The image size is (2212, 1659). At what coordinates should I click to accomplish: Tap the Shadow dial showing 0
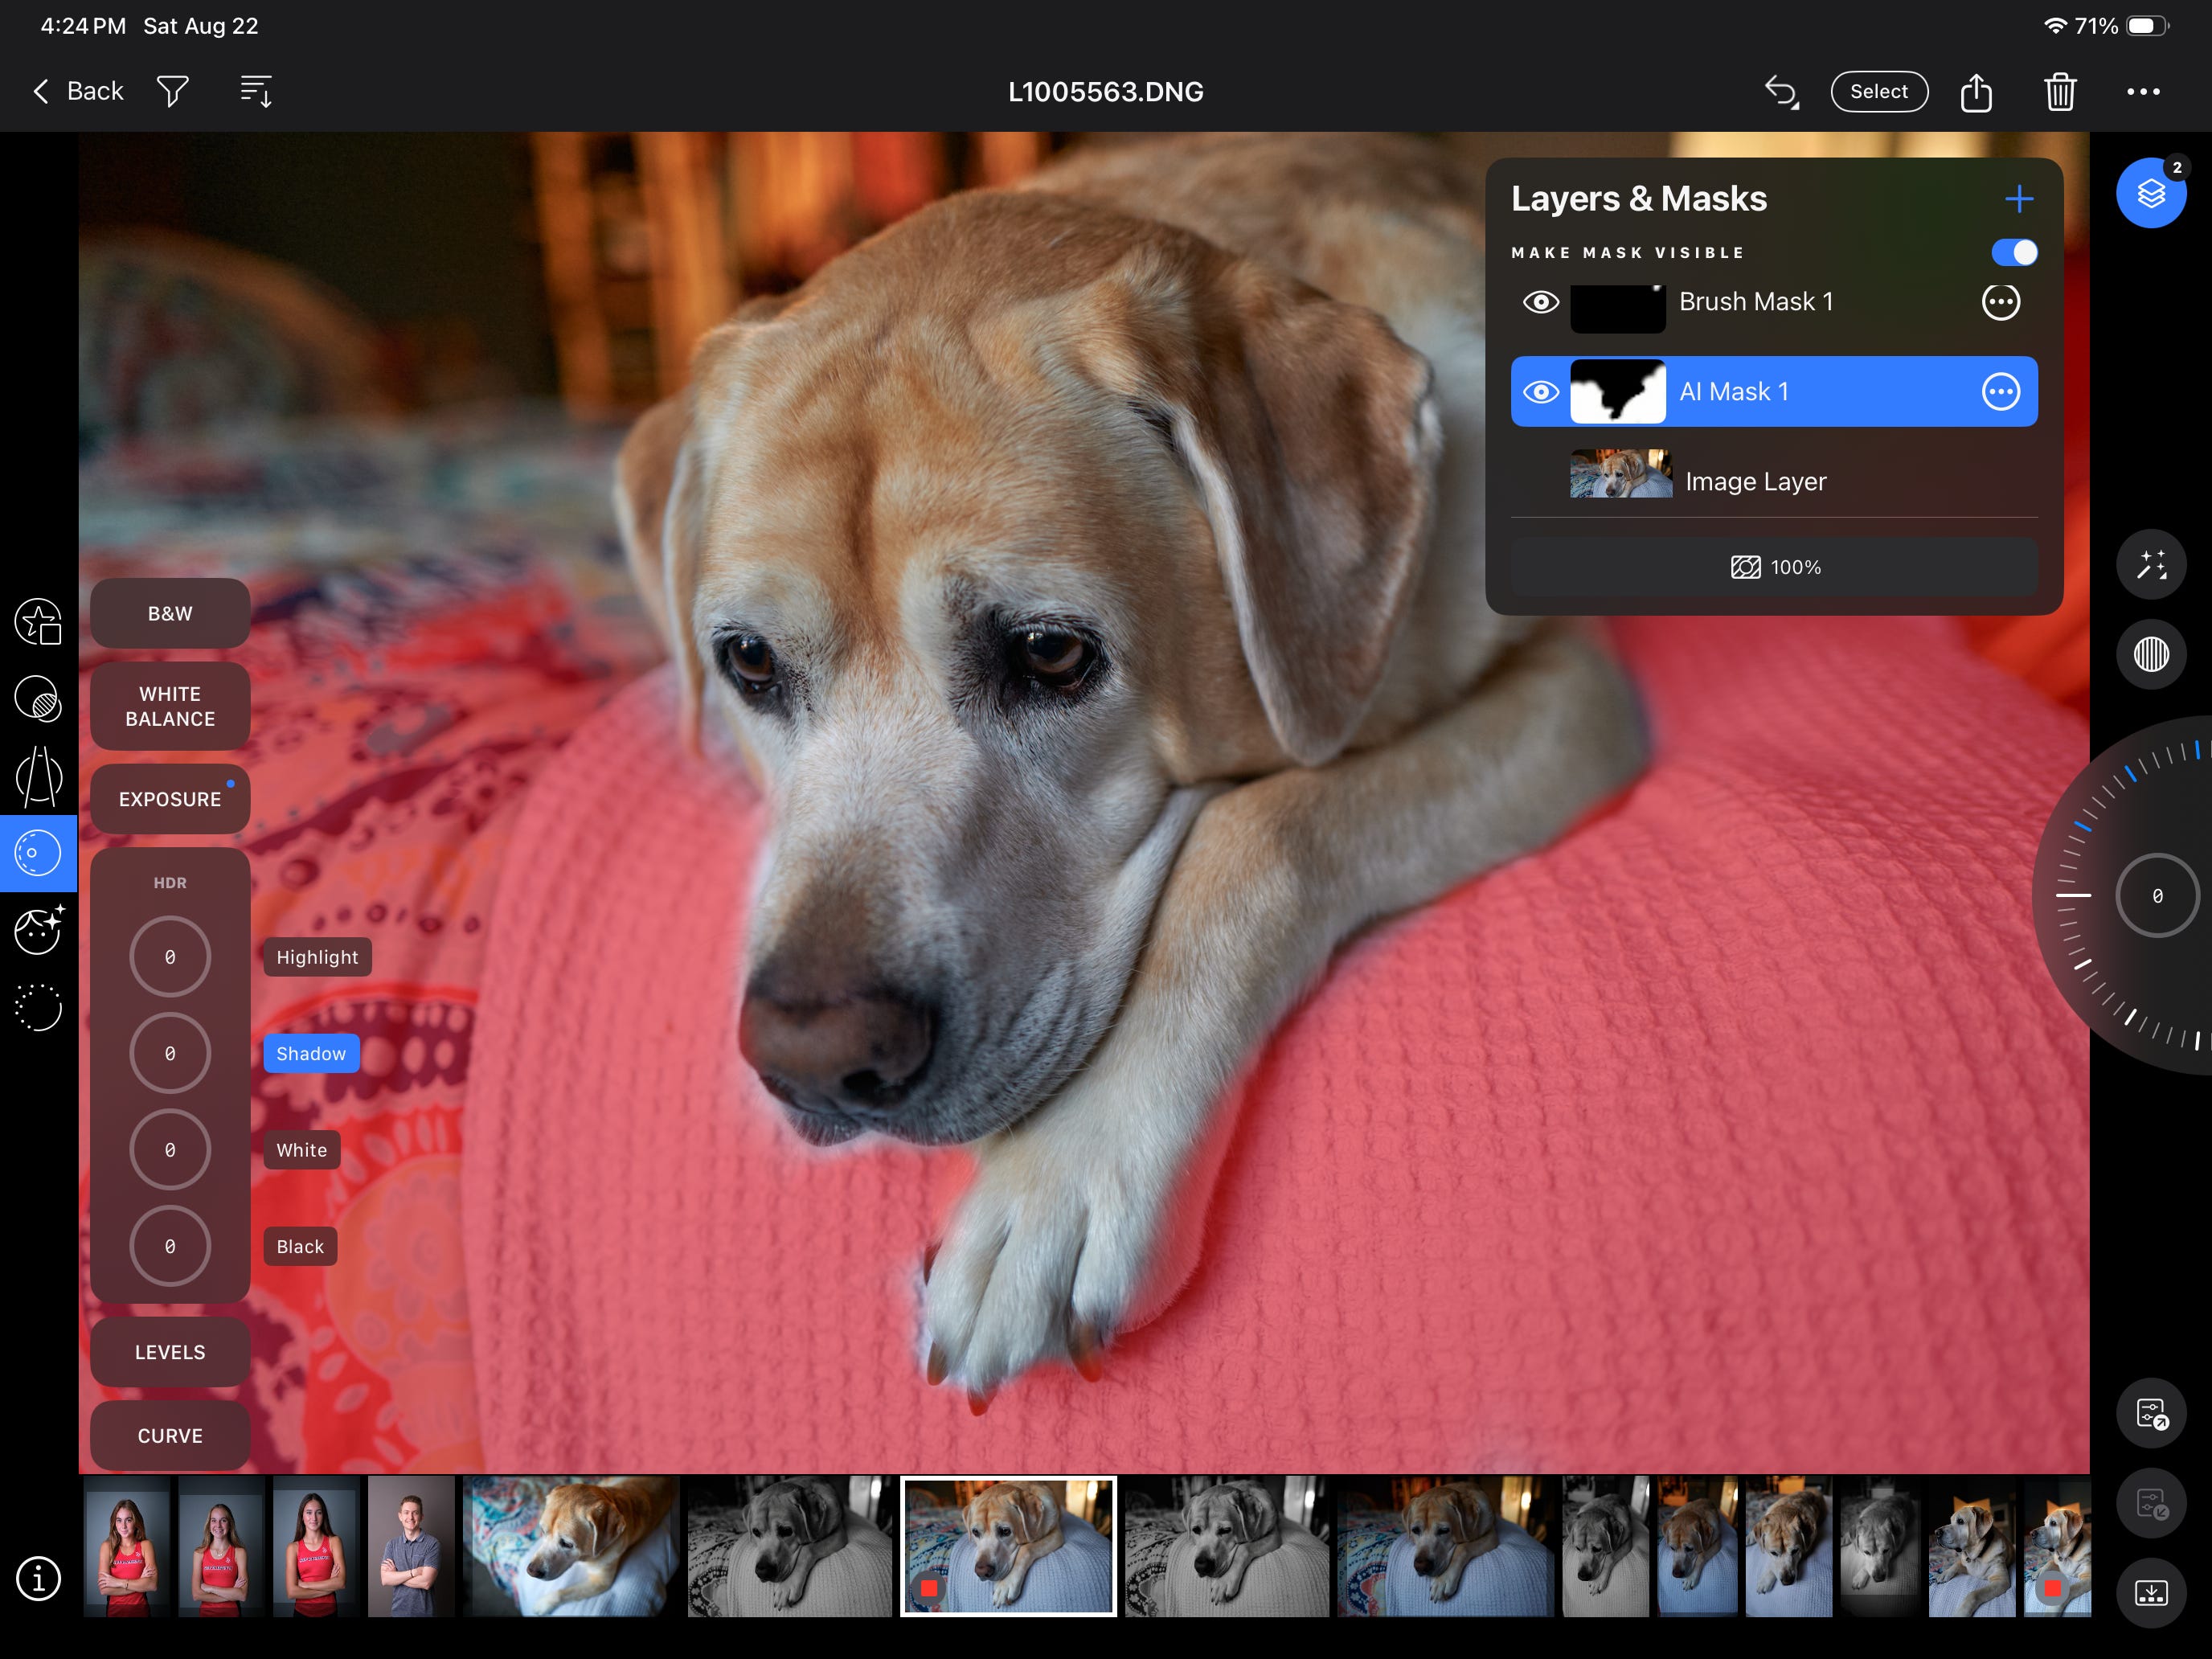click(170, 1054)
